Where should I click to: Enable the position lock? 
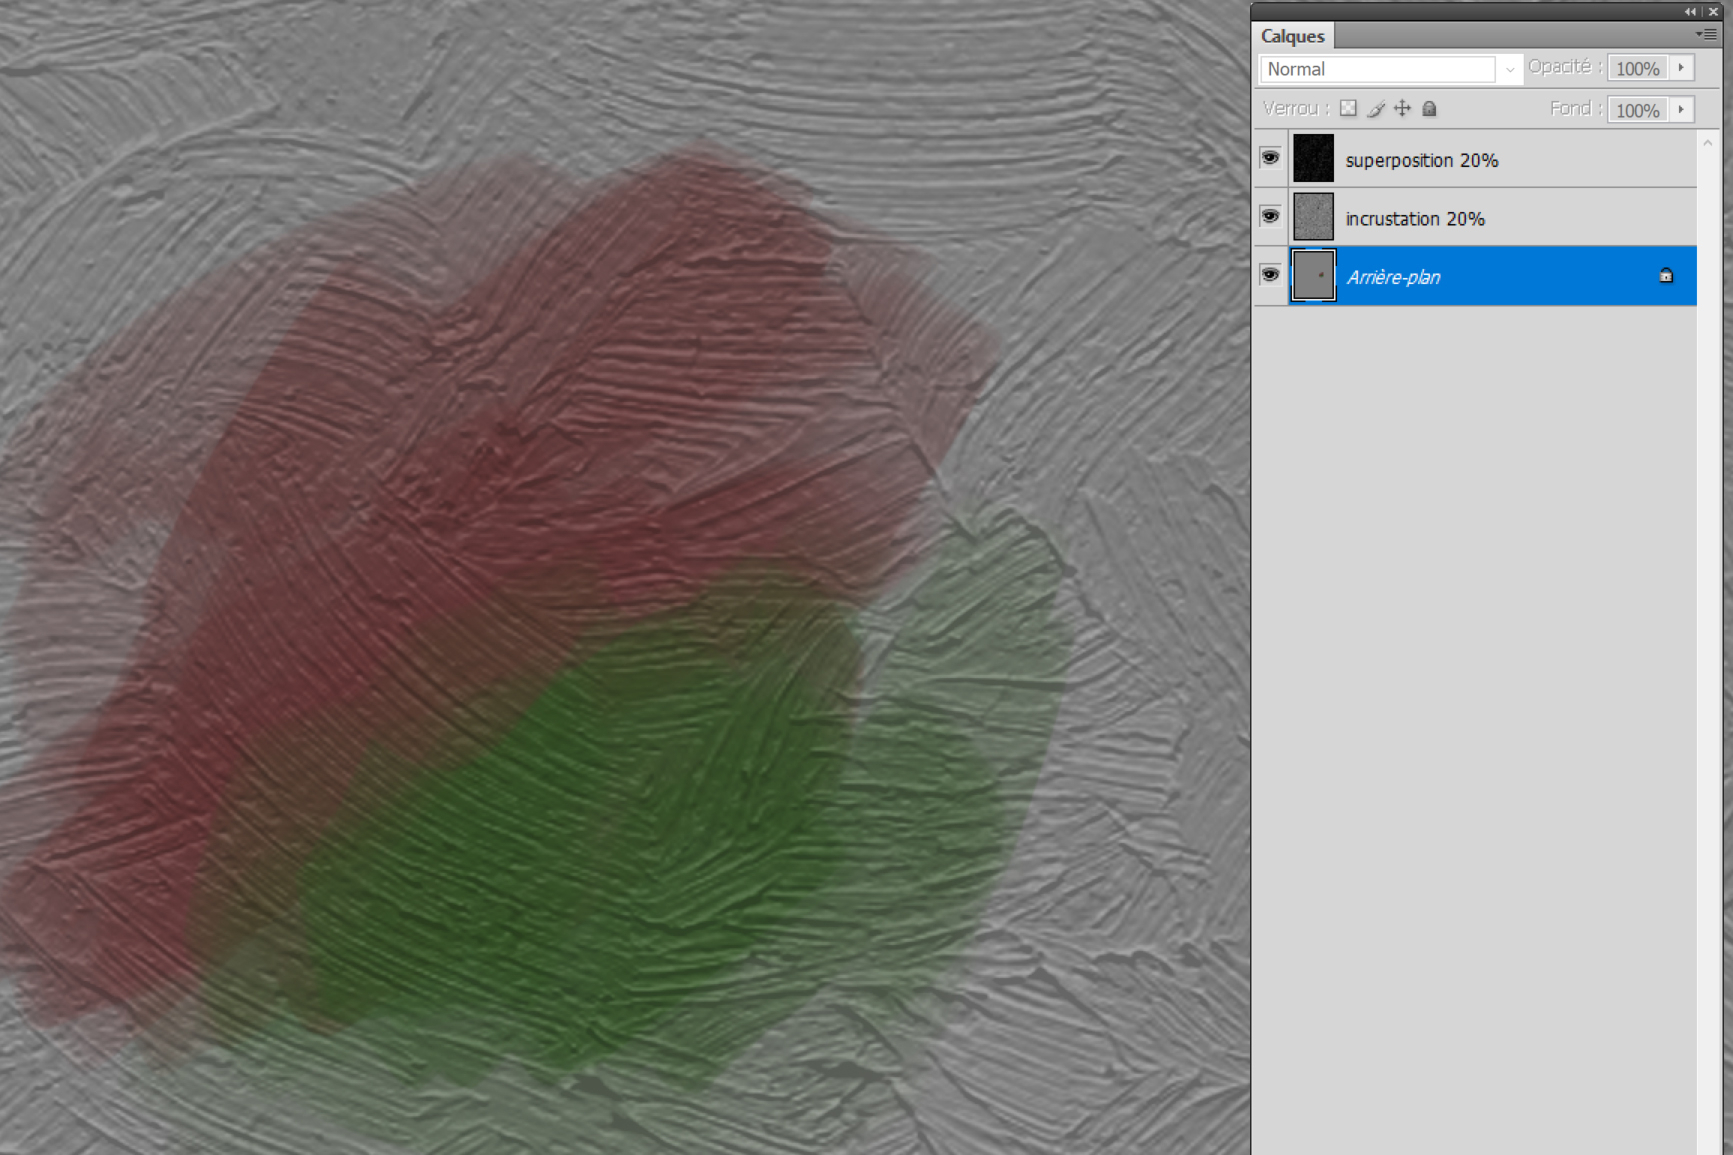pos(1402,108)
